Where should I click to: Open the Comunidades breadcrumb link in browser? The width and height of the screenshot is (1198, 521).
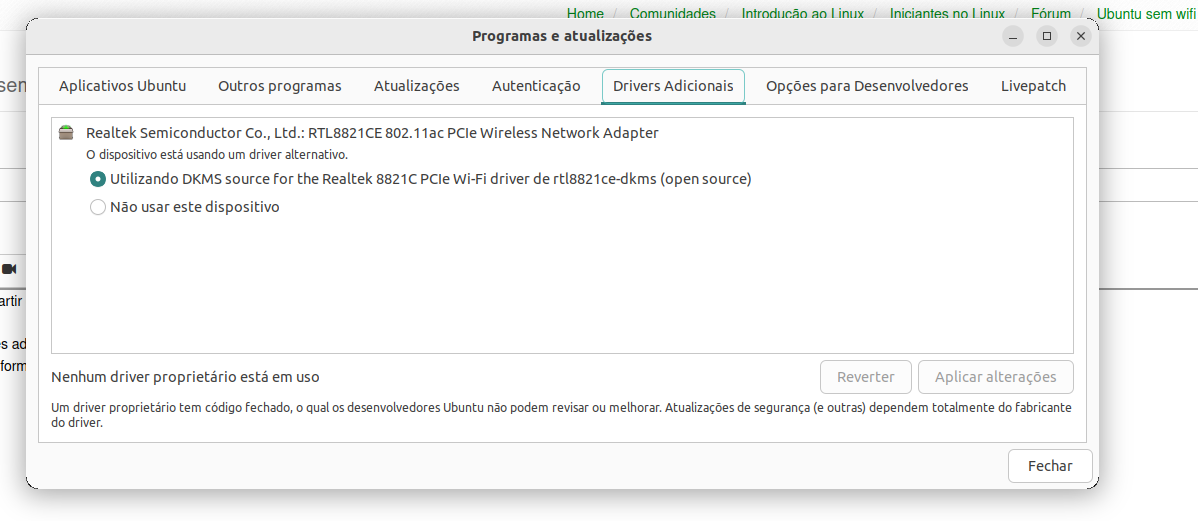pos(672,13)
